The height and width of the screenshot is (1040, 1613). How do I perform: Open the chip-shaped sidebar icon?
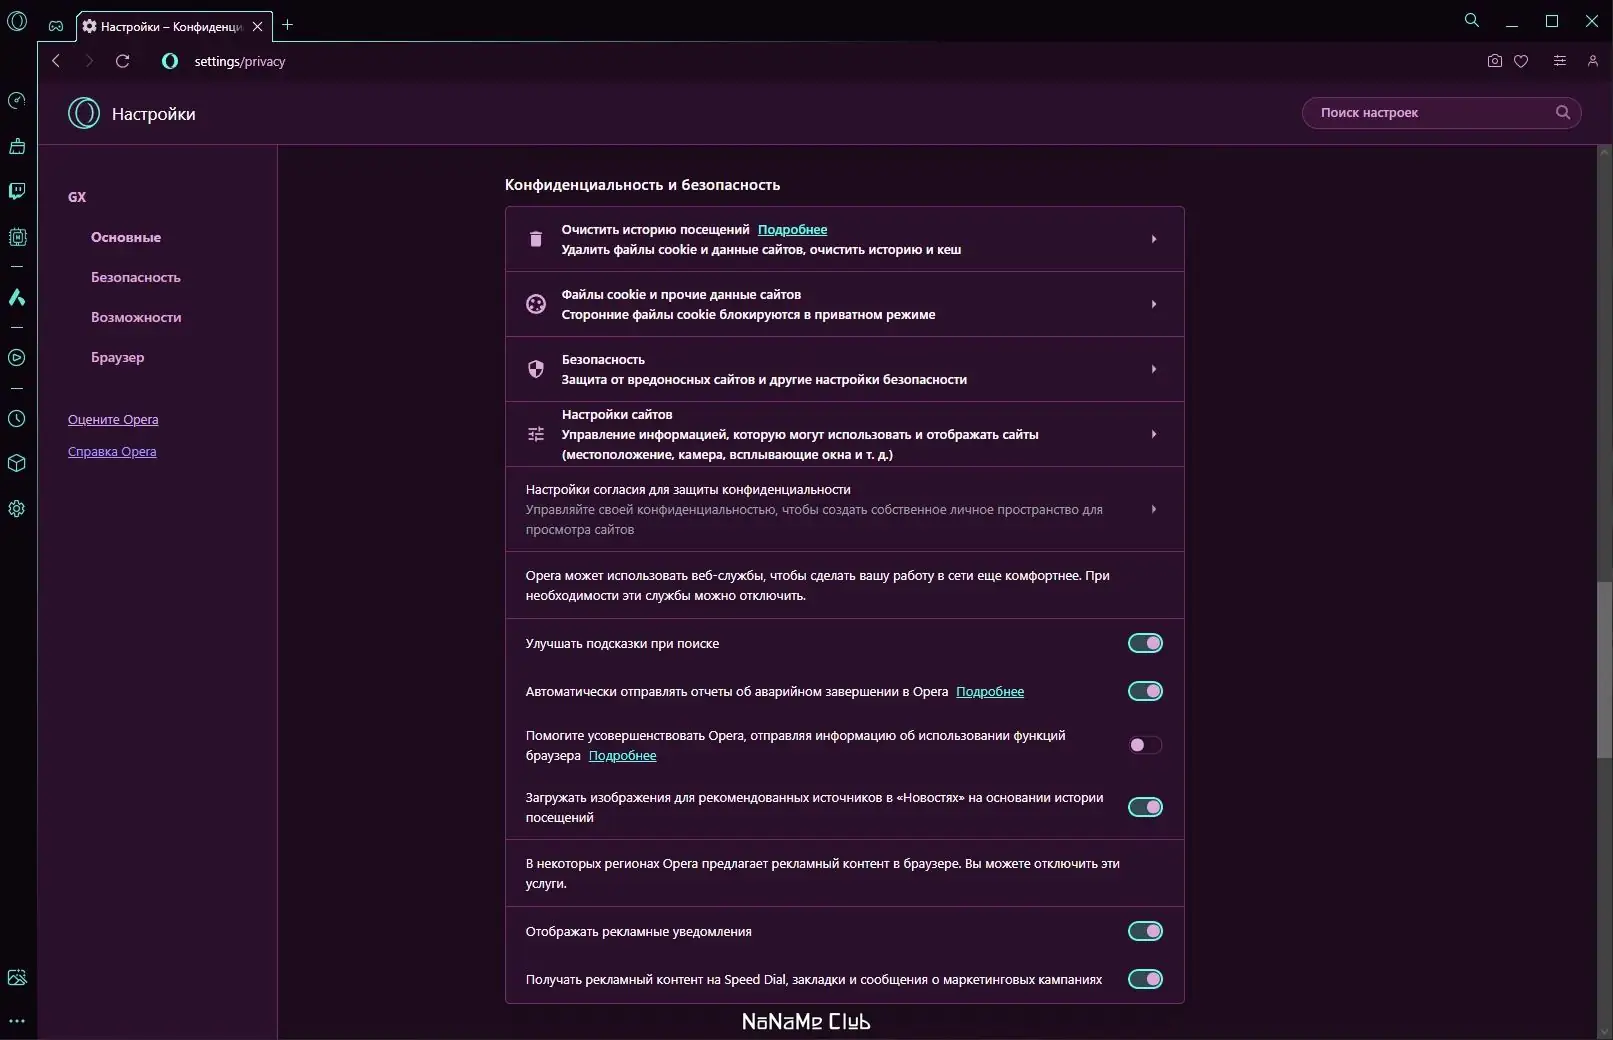point(17,237)
